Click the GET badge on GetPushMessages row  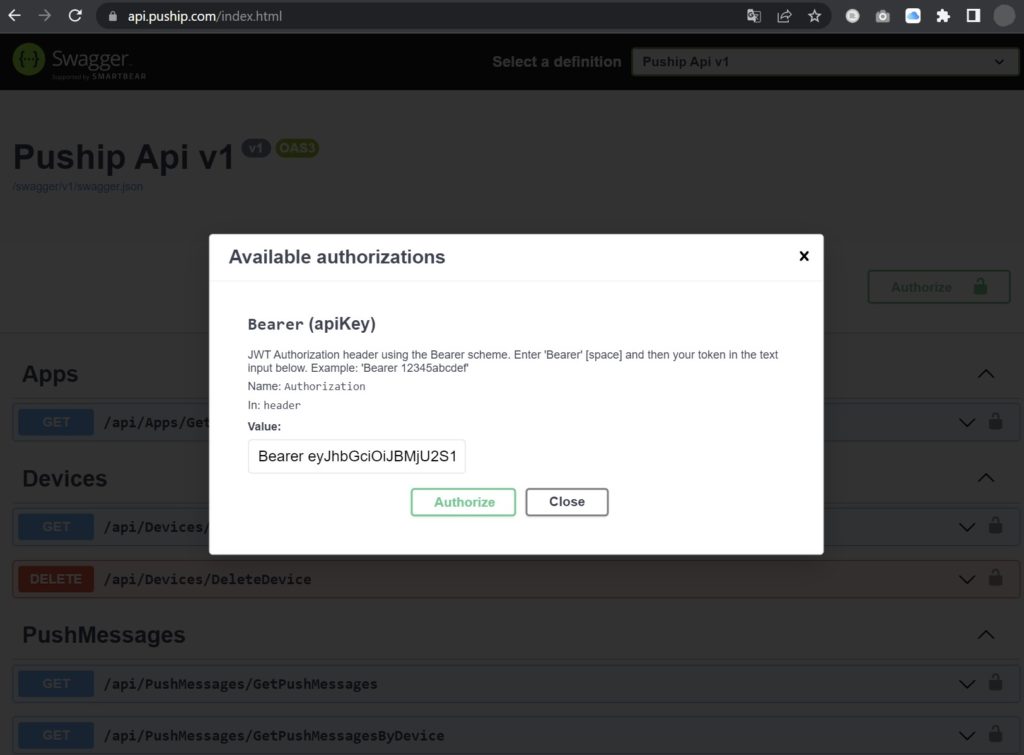pos(56,684)
